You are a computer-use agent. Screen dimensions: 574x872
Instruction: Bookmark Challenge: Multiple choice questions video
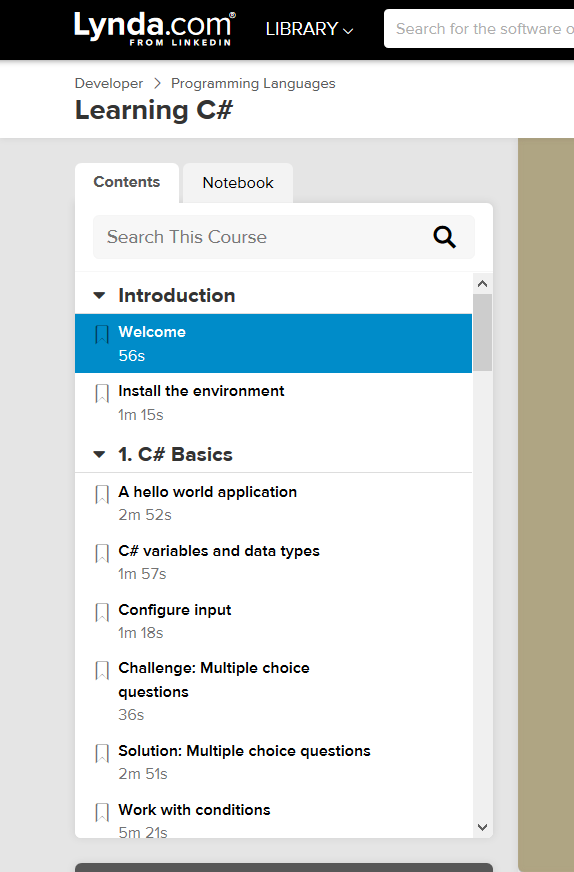click(x=102, y=670)
